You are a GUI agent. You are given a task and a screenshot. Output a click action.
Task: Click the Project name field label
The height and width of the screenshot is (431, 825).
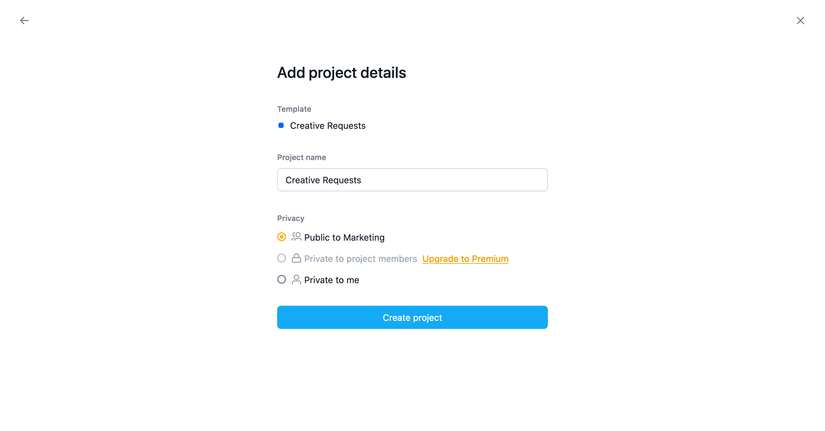point(301,157)
